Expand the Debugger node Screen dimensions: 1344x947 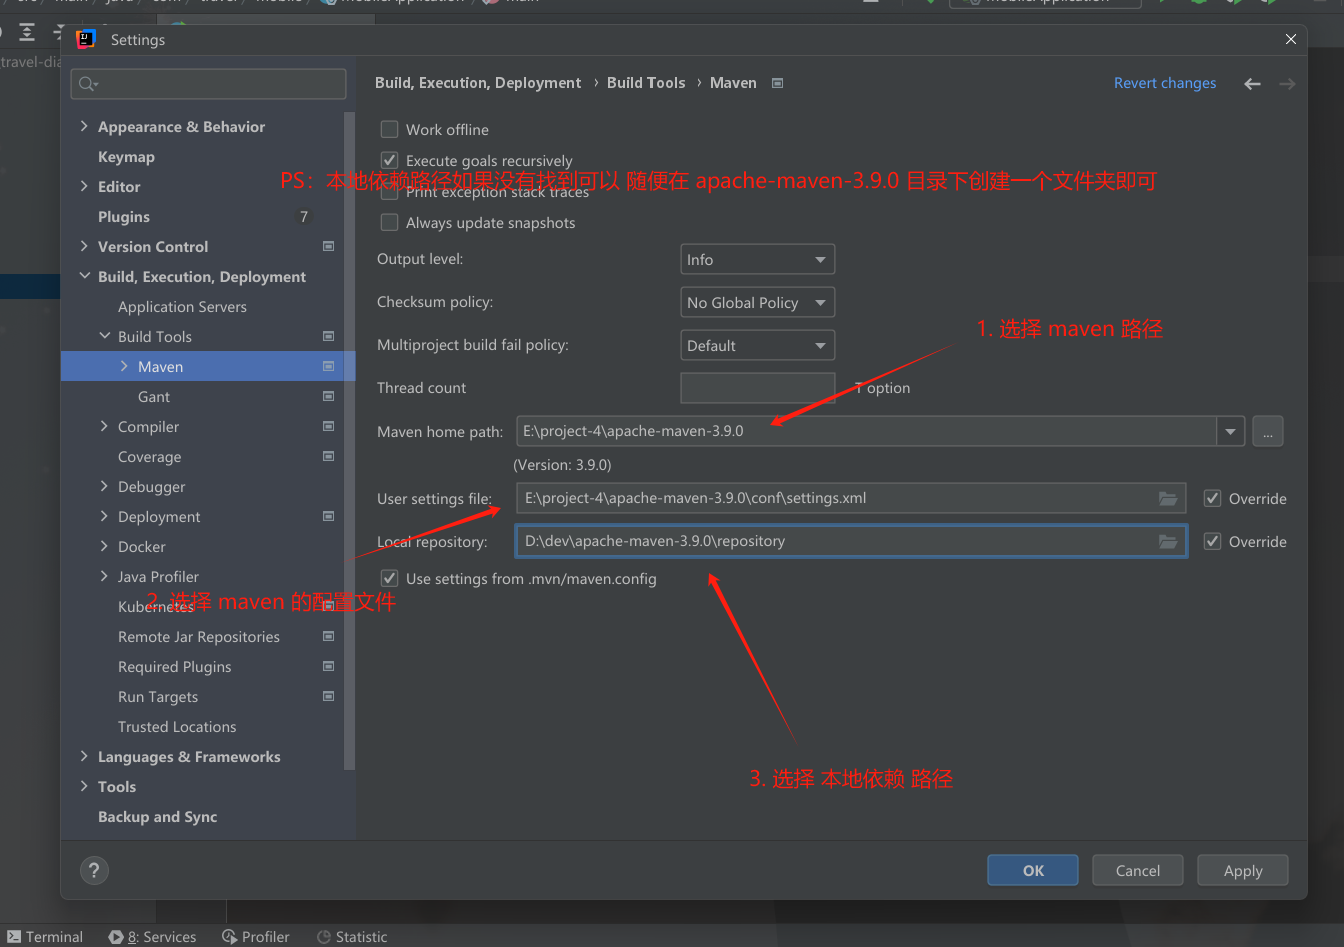tap(104, 487)
